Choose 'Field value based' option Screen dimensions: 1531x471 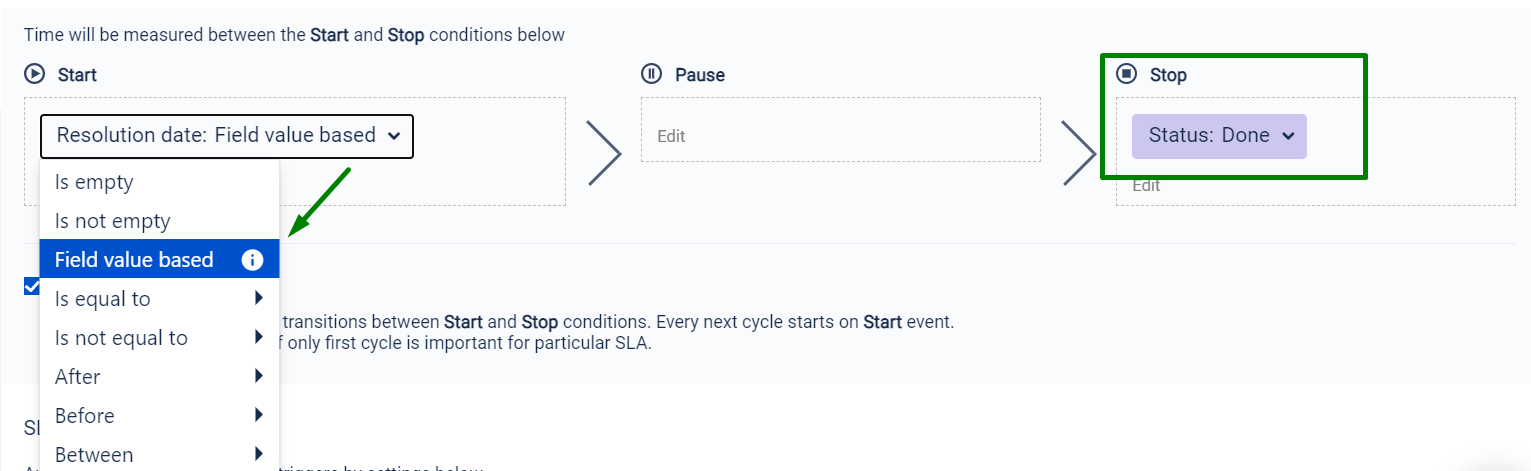point(134,260)
